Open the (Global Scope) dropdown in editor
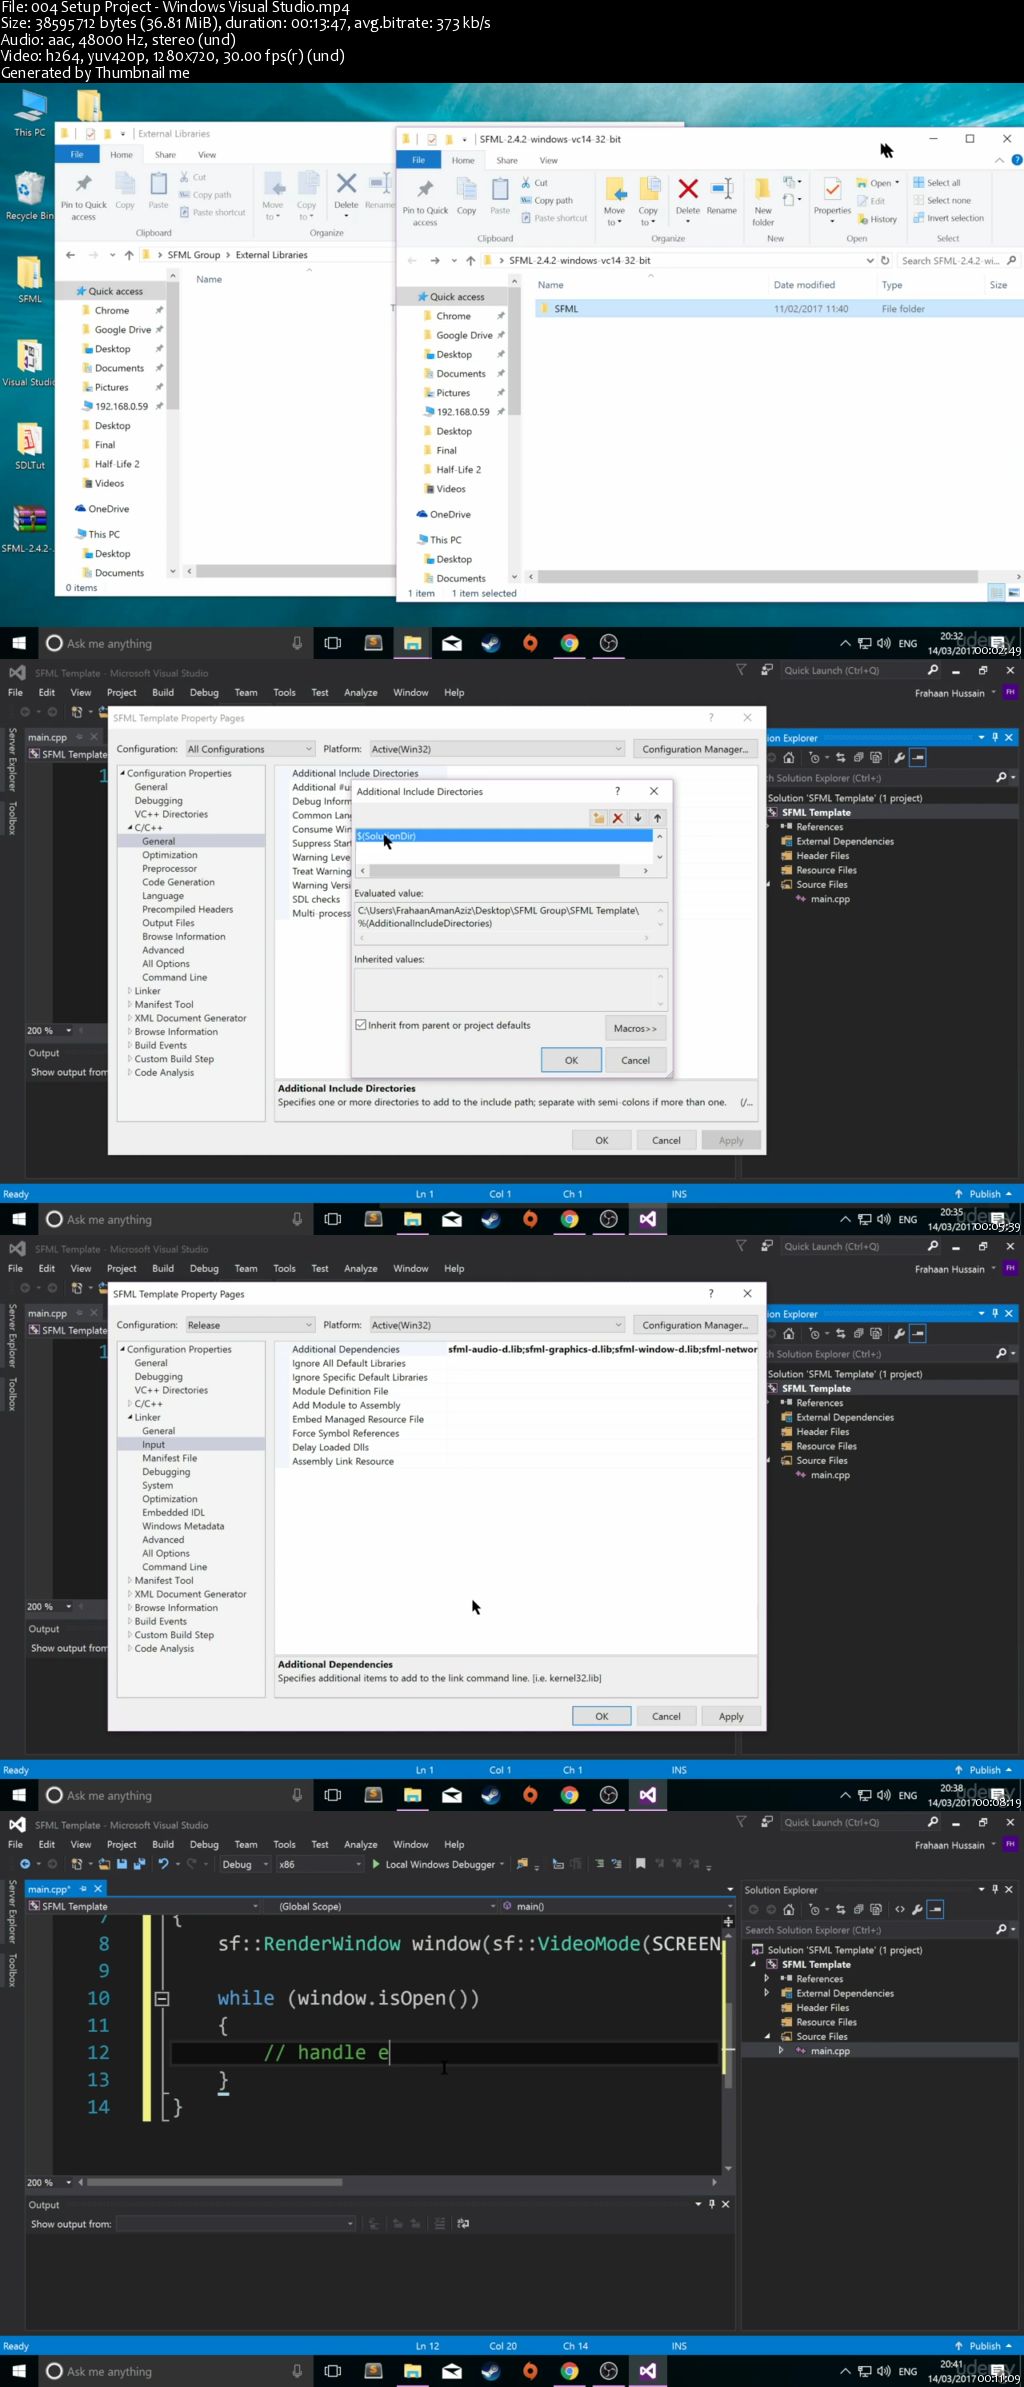The height and width of the screenshot is (2387, 1024). point(385,1906)
